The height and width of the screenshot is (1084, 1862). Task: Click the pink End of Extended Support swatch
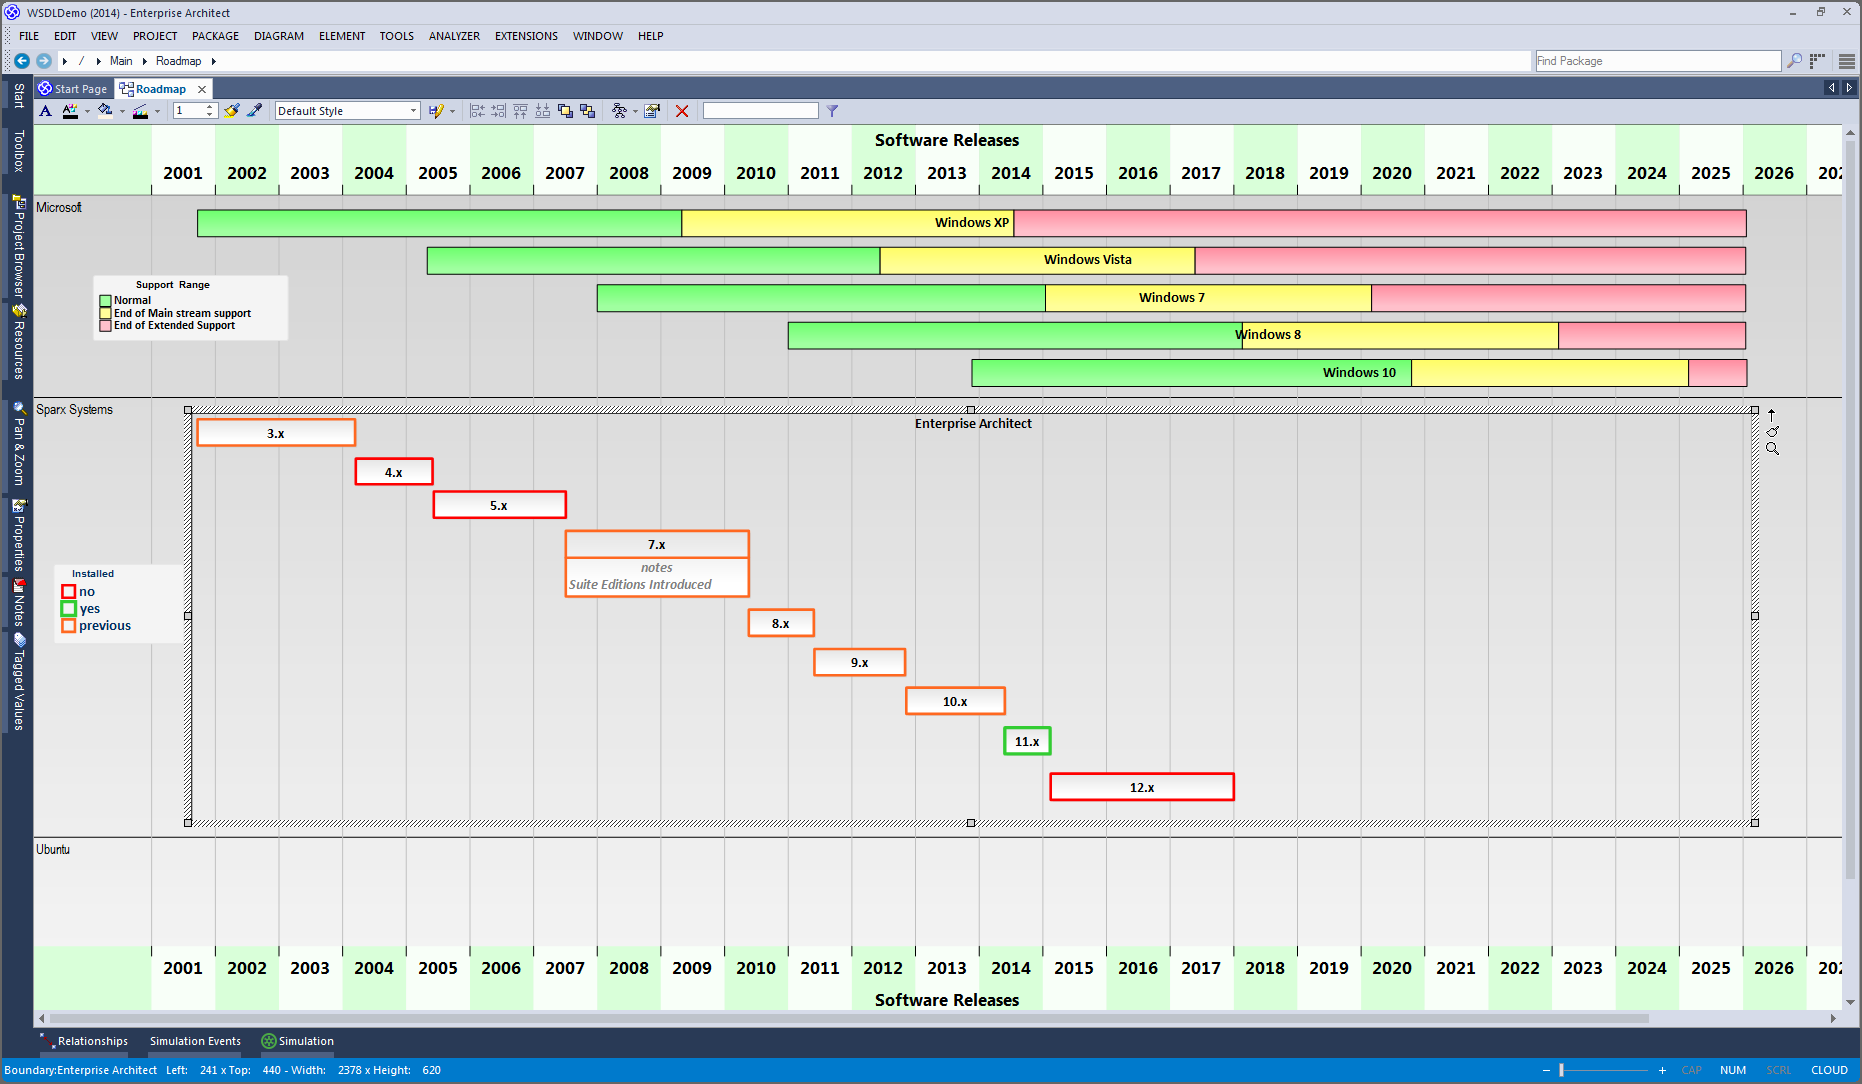point(105,326)
